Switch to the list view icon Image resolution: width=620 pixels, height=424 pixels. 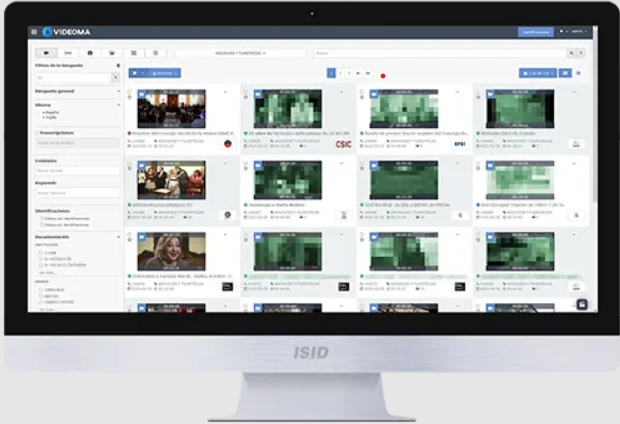click(x=579, y=73)
